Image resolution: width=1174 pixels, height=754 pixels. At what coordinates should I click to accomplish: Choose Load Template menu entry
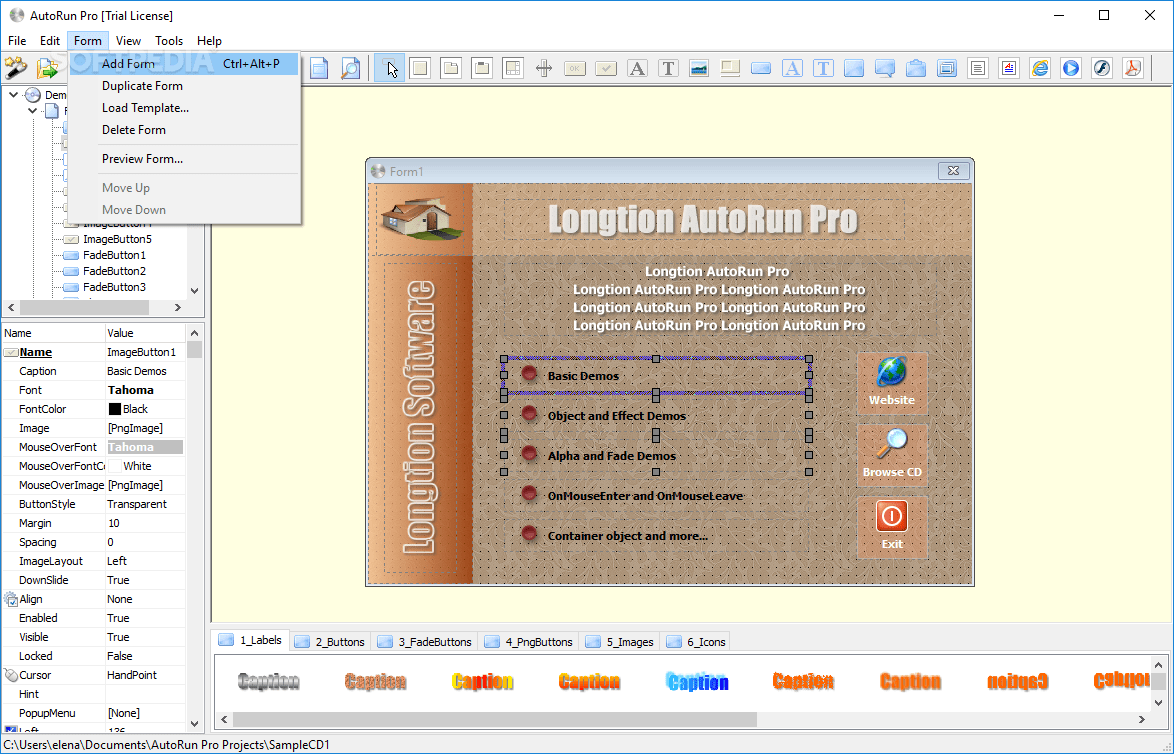coord(184,108)
